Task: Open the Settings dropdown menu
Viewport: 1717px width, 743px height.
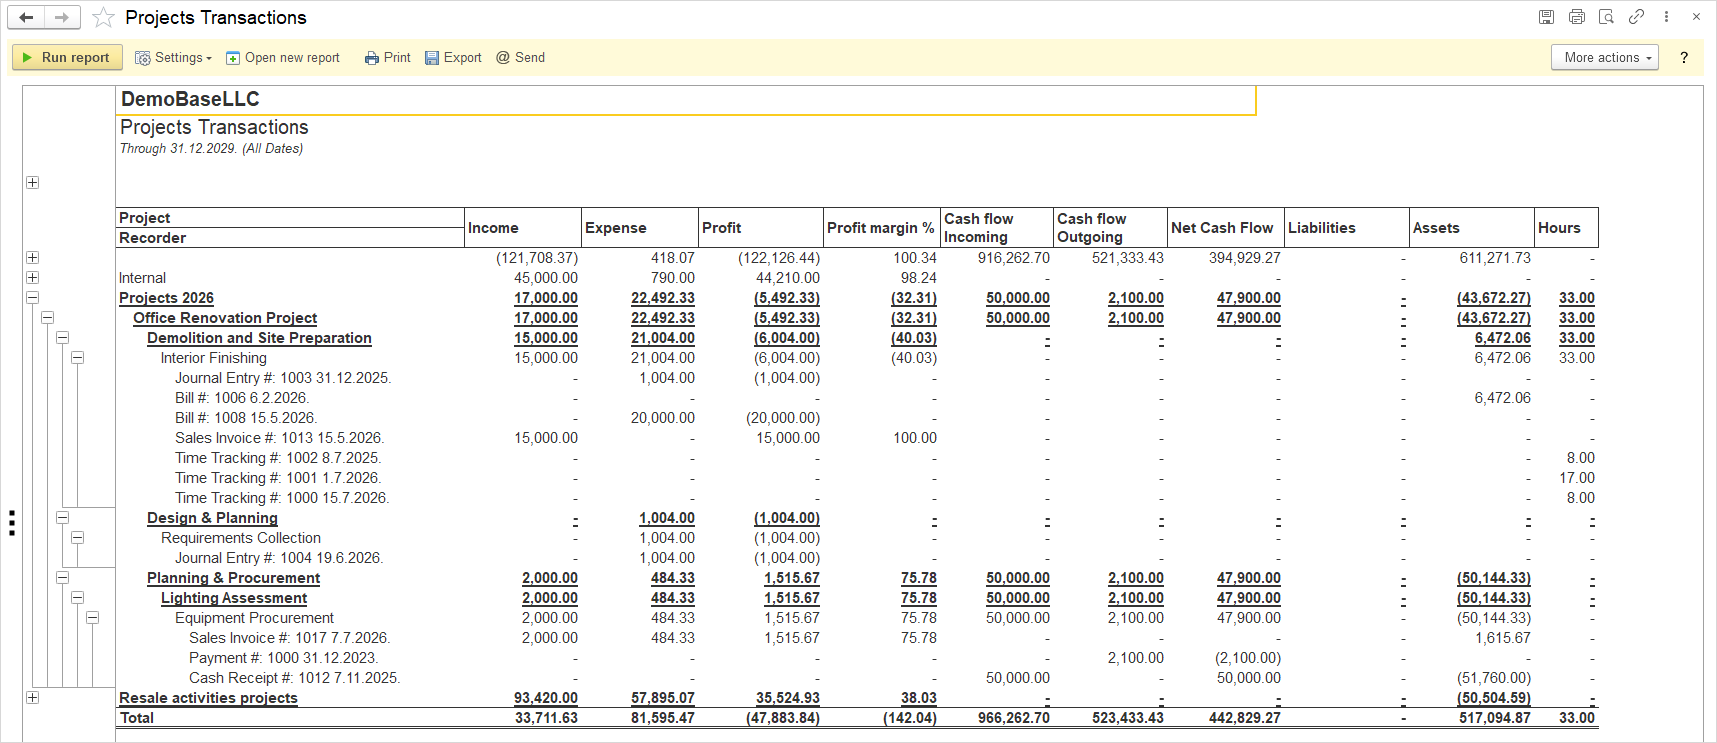Action: [173, 58]
